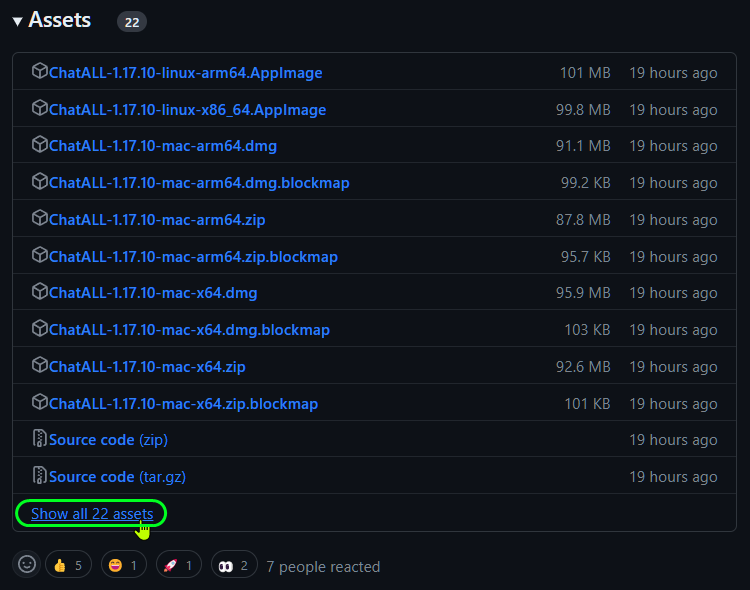Open ChatALL-1.17.10-mac-x64.zip.blockmap link
Image resolution: width=750 pixels, height=590 pixels.
tap(183, 404)
